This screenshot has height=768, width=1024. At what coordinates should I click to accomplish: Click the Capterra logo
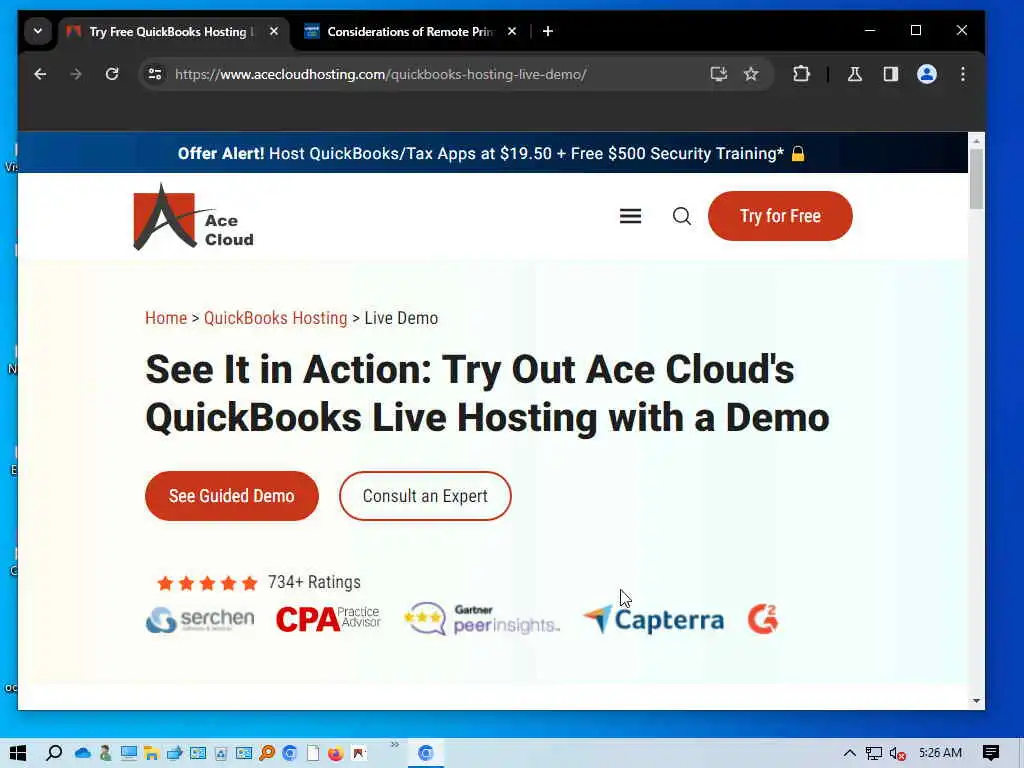click(x=654, y=619)
